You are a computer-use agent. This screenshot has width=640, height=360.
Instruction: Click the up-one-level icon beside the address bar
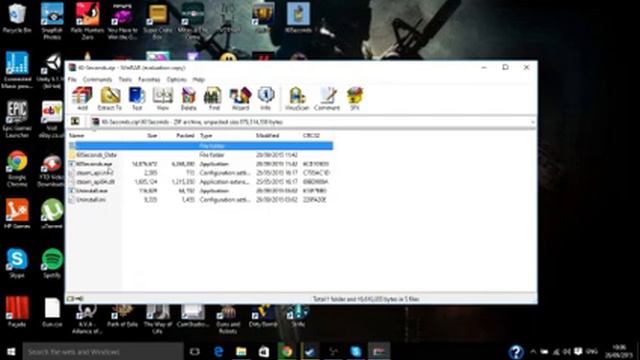[75, 121]
